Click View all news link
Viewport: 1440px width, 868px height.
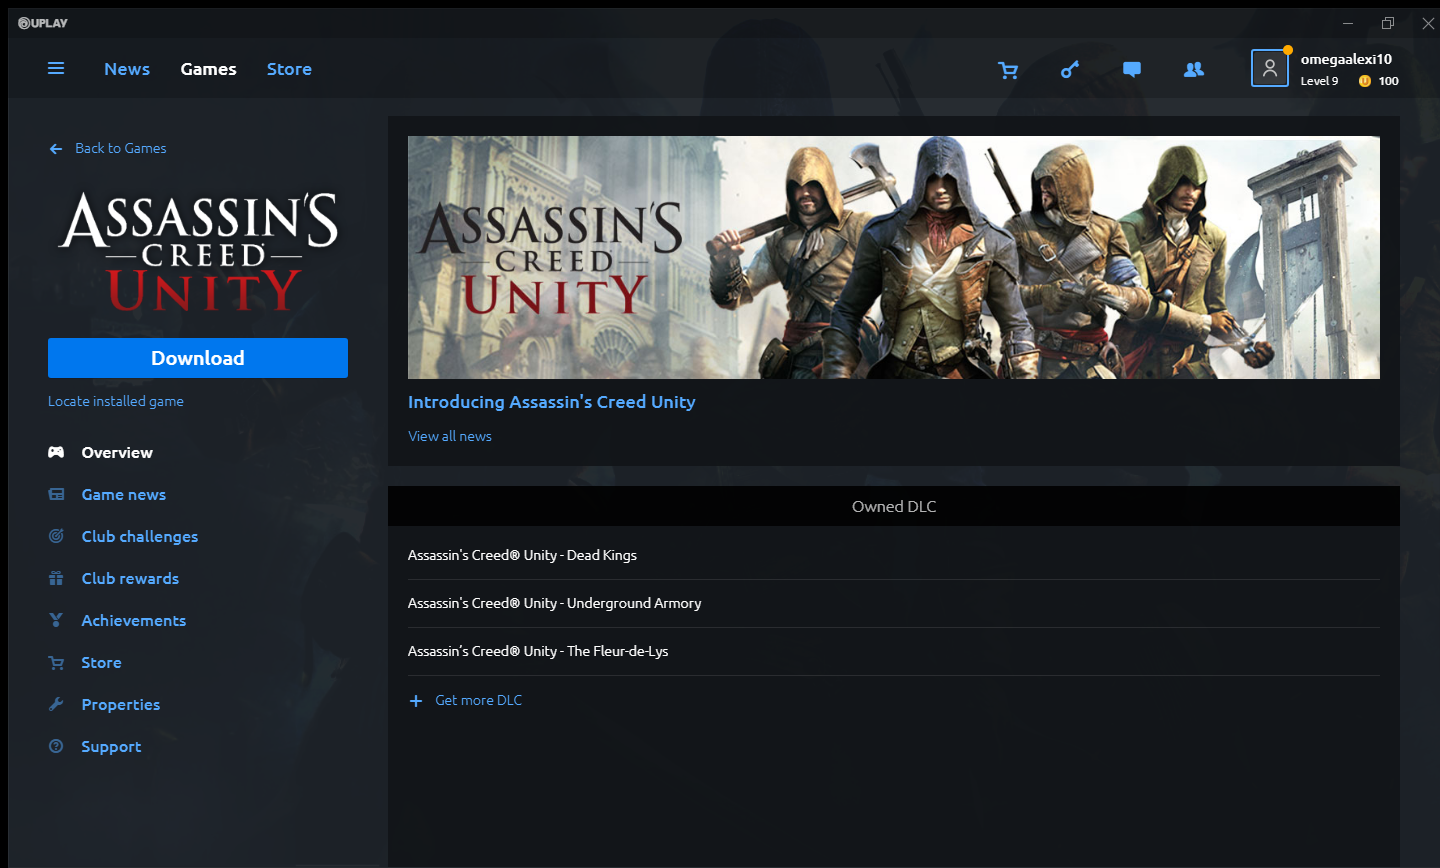(x=450, y=436)
